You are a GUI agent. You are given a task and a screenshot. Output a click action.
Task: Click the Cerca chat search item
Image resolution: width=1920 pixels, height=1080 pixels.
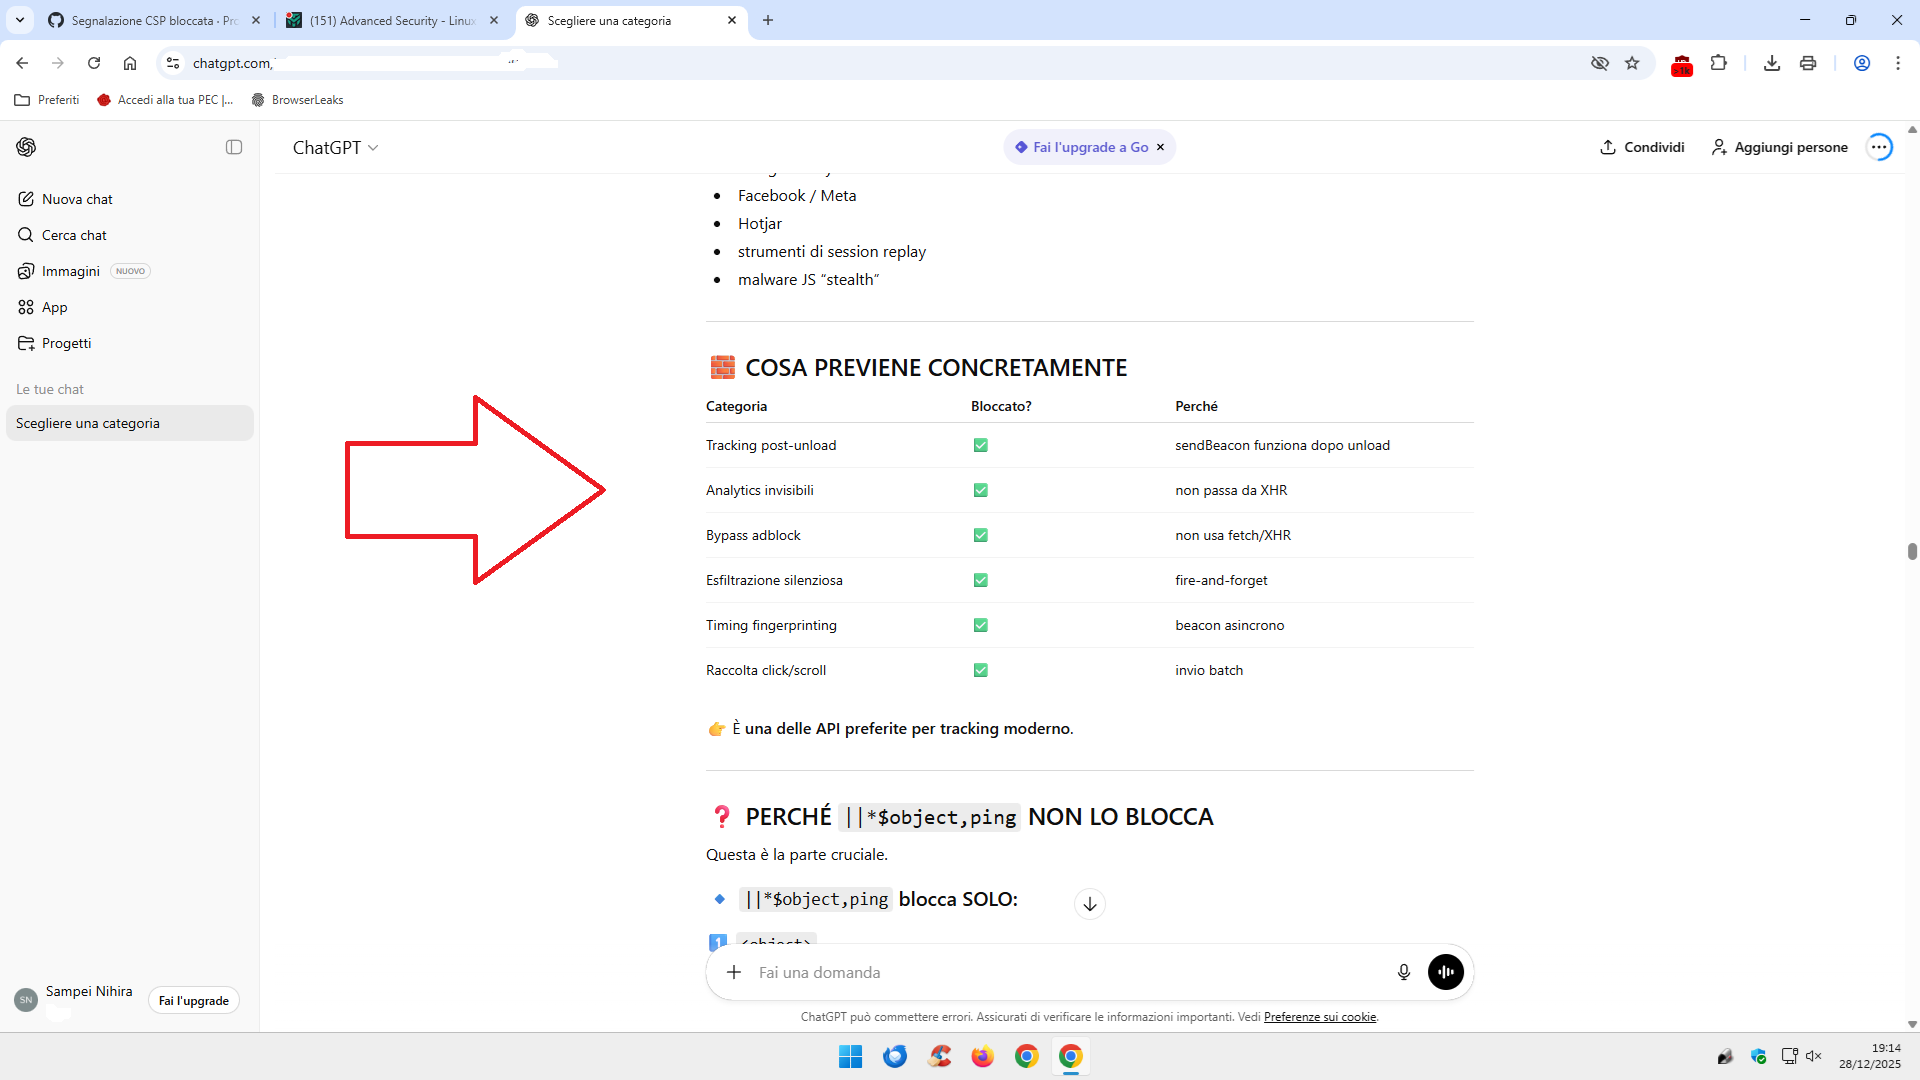pos(74,235)
